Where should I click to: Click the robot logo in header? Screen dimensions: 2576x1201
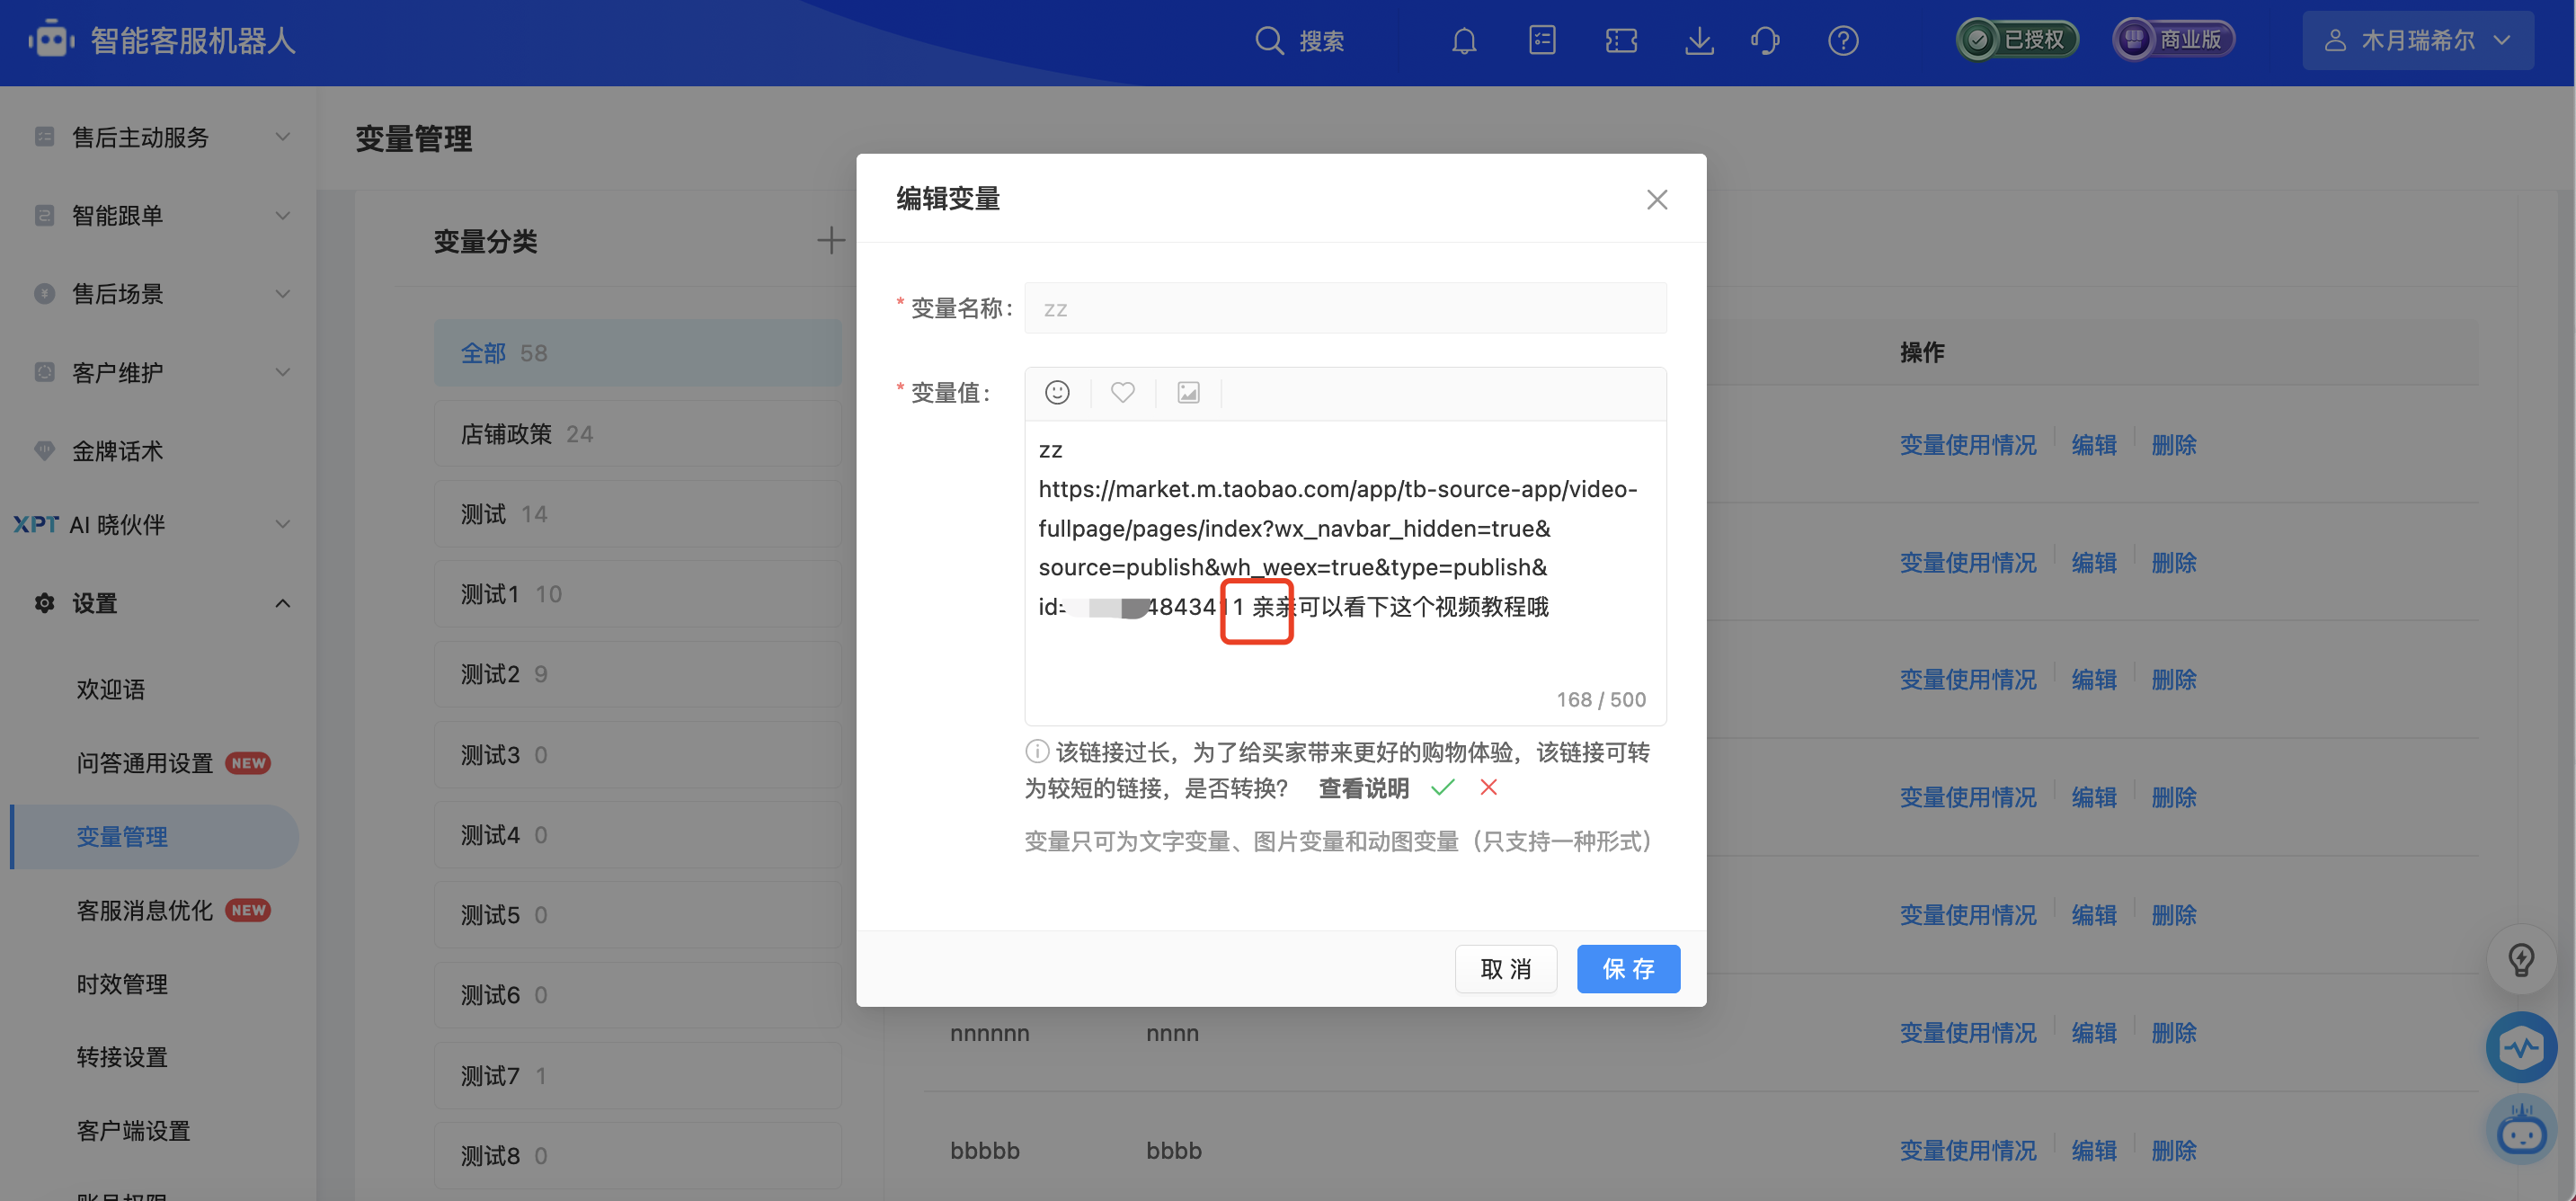[x=51, y=40]
